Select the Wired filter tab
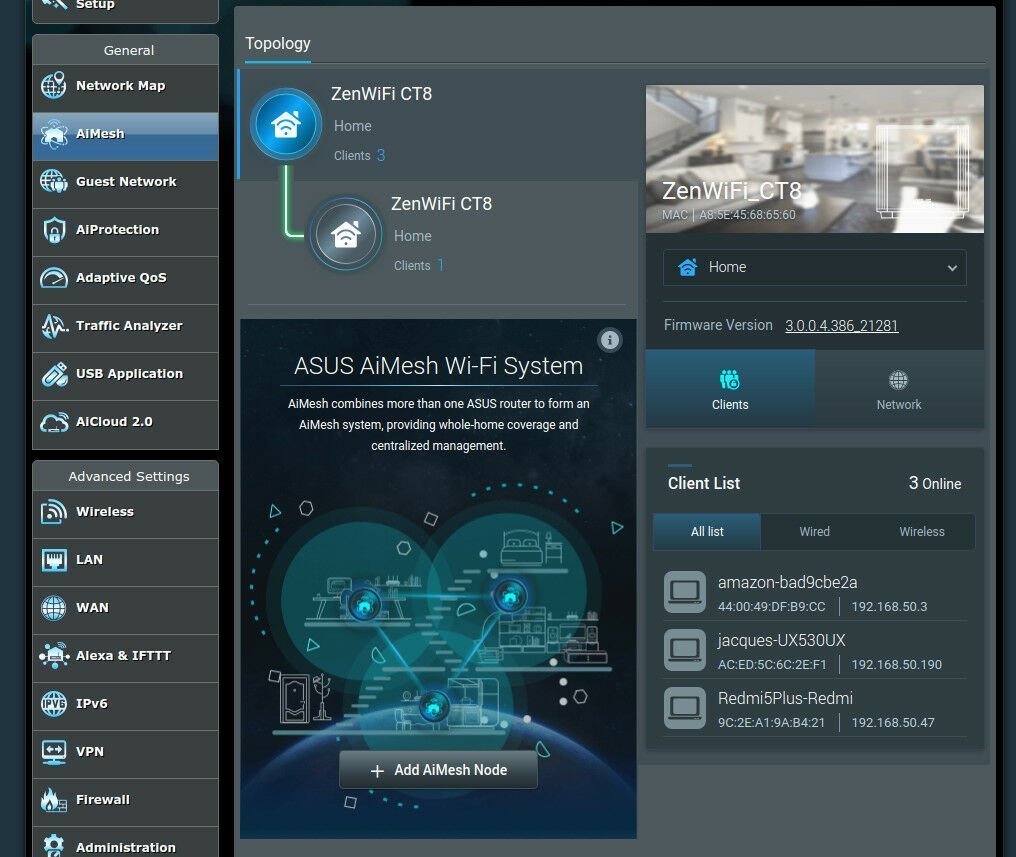This screenshot has height=857, width=1016. 814,532
